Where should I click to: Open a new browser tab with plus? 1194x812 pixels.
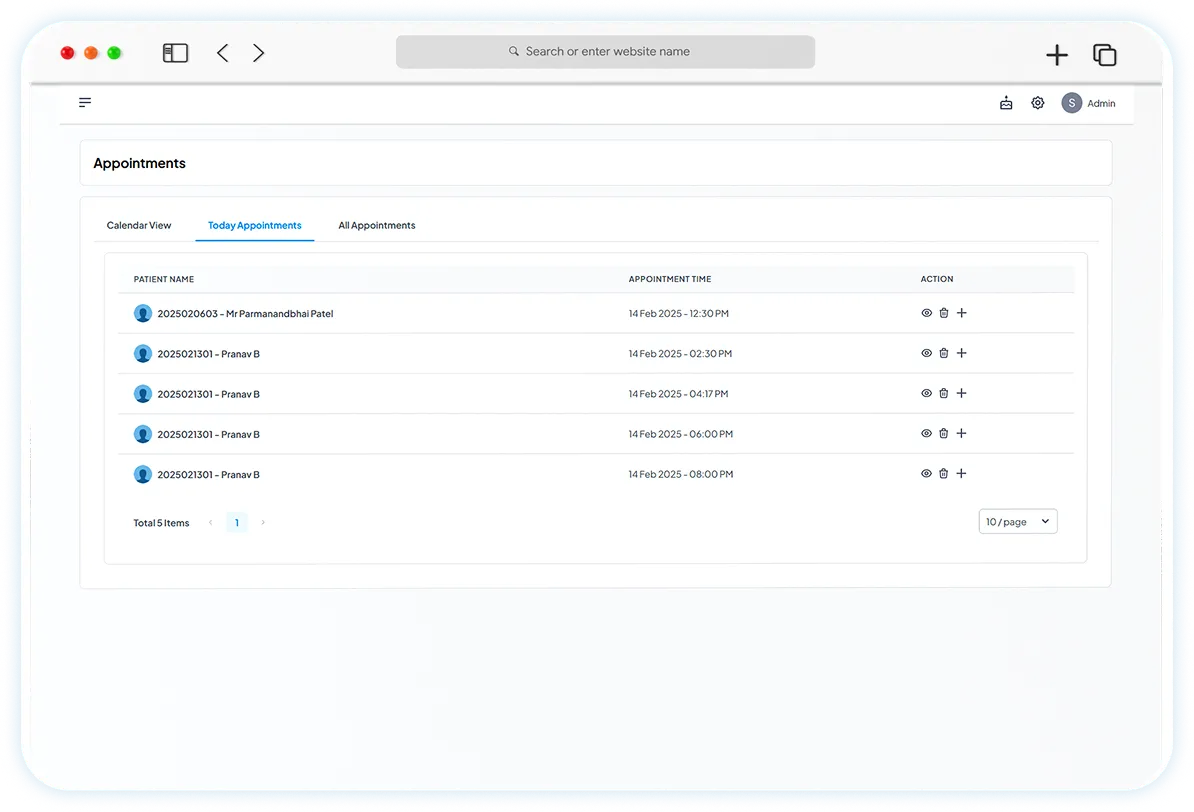1056,55
